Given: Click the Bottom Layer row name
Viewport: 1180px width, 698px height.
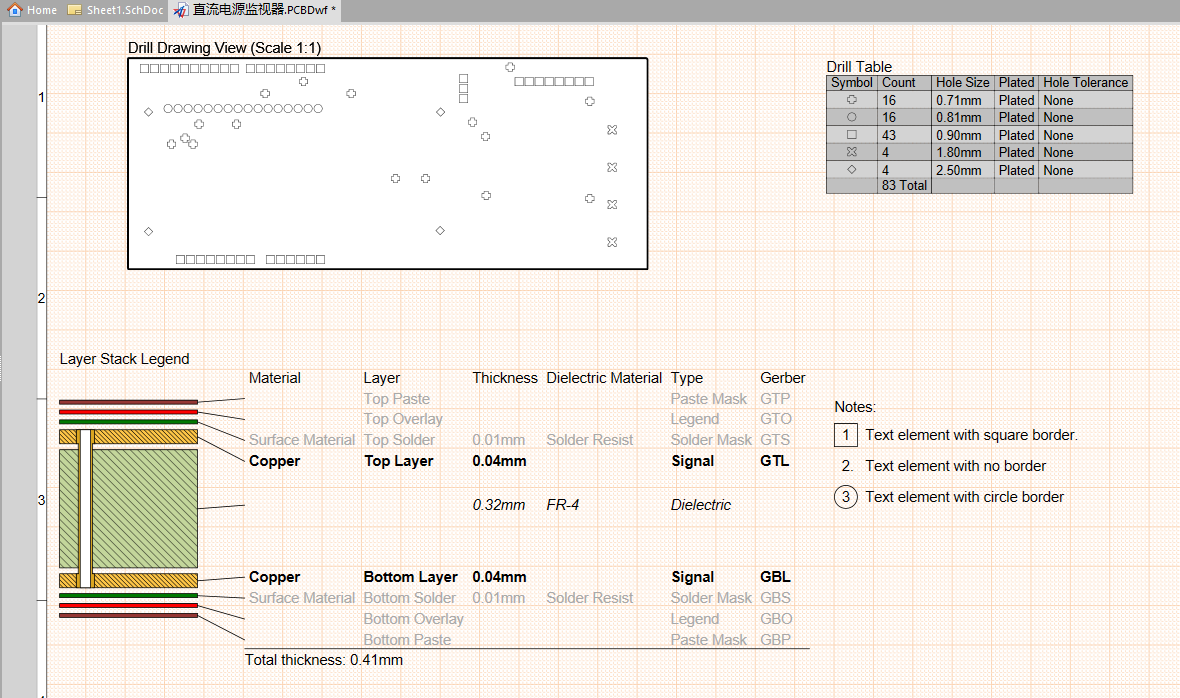Looking at the screenshot, I should coord(410,577).
